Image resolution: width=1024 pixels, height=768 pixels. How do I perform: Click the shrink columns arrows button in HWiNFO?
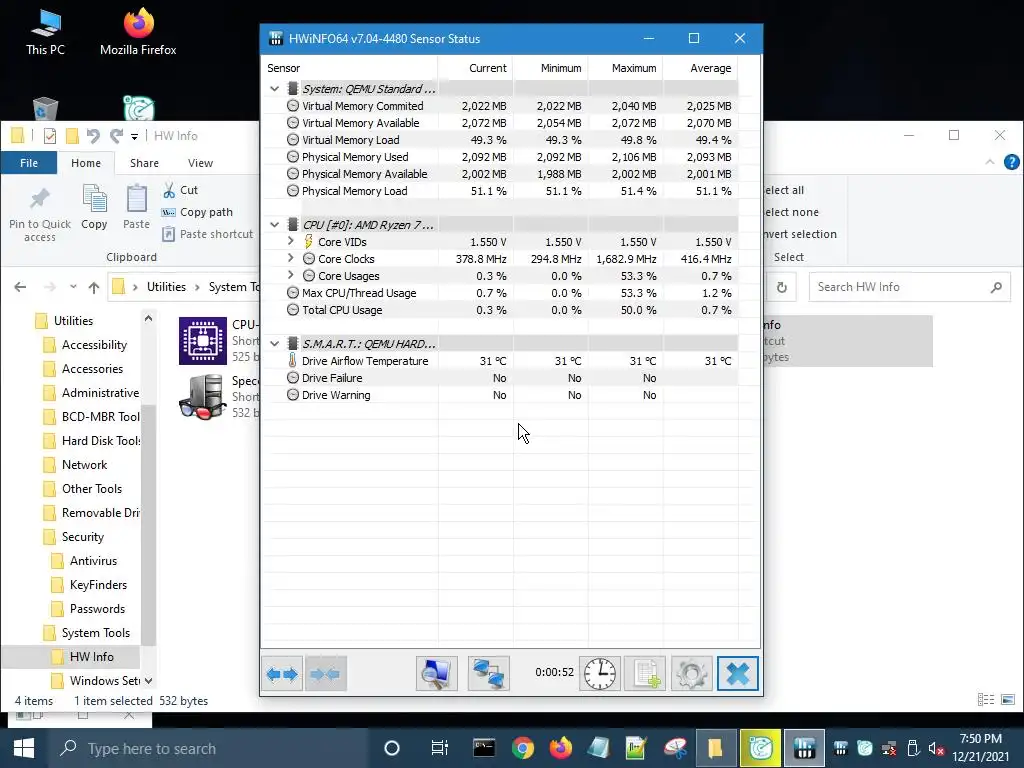point(326,674)
